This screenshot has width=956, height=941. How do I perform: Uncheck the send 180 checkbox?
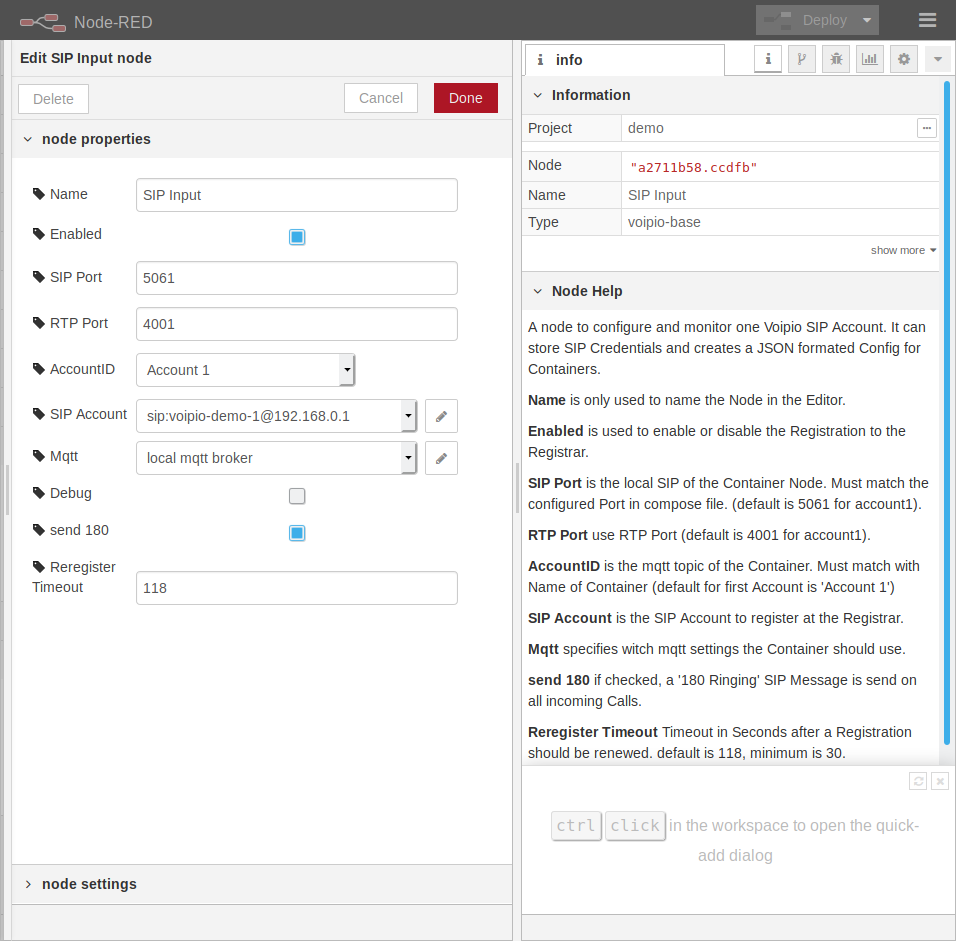297,533
